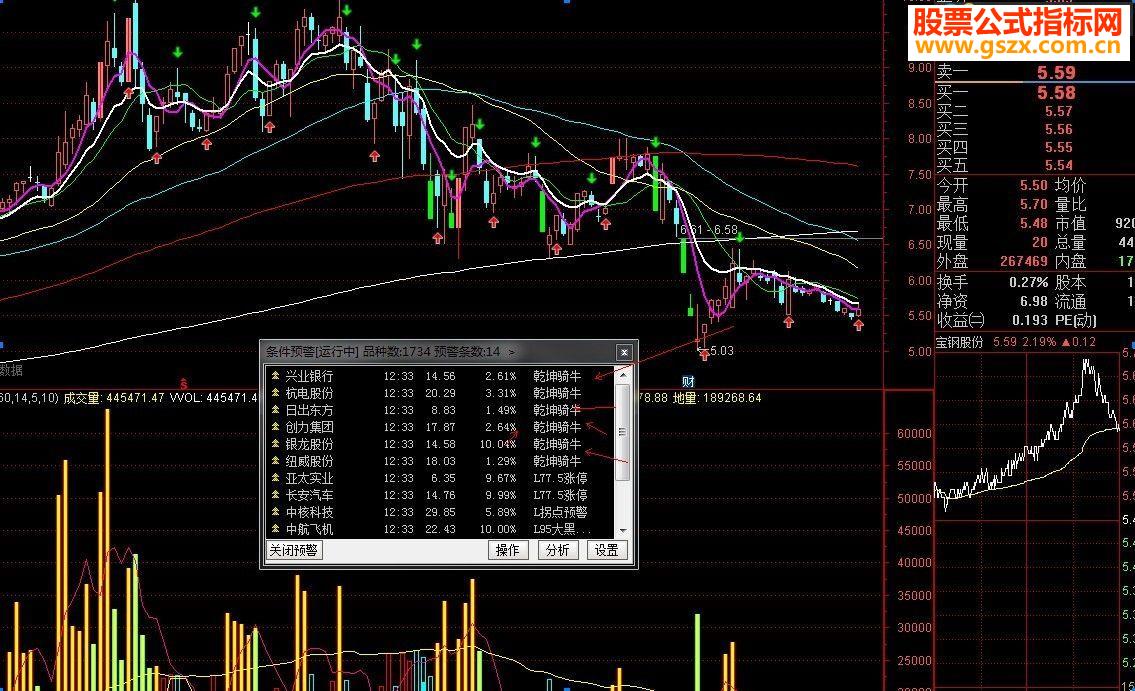Select the 9.99% change of 长安汽车
1135x691 pixels.
click(x=500, y=495)
